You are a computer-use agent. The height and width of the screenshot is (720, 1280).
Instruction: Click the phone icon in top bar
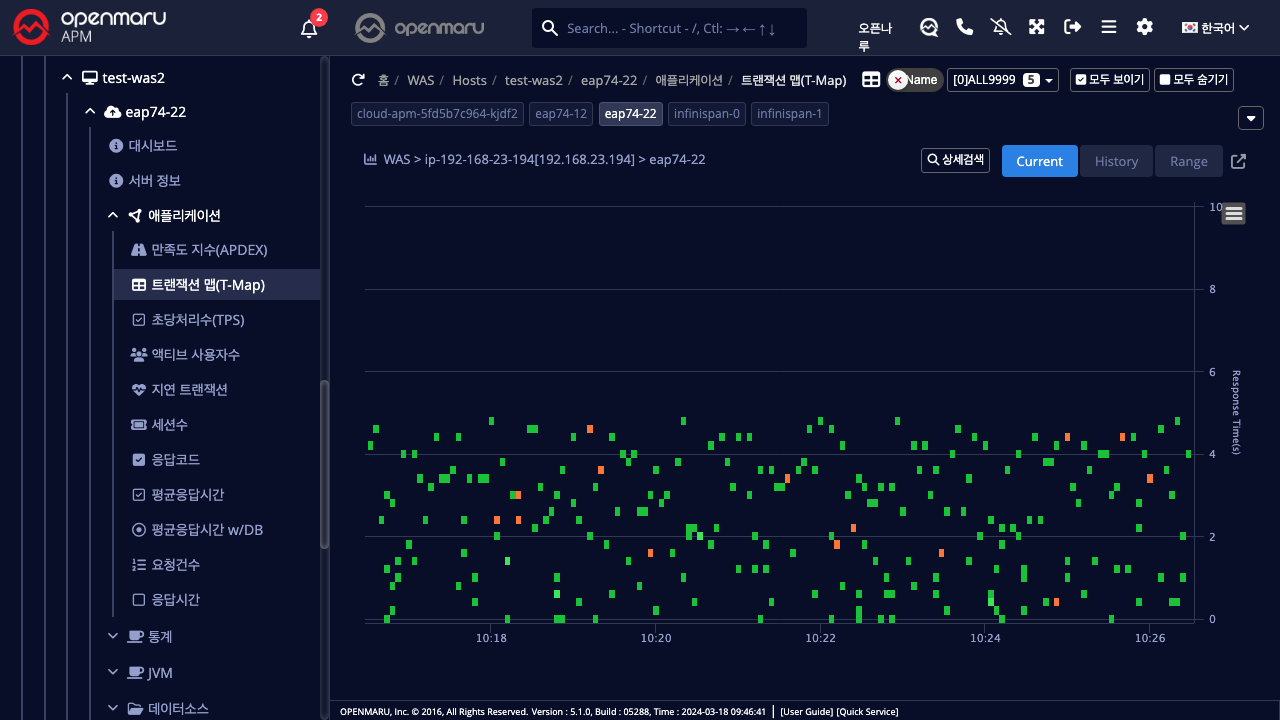coord(965,27)
